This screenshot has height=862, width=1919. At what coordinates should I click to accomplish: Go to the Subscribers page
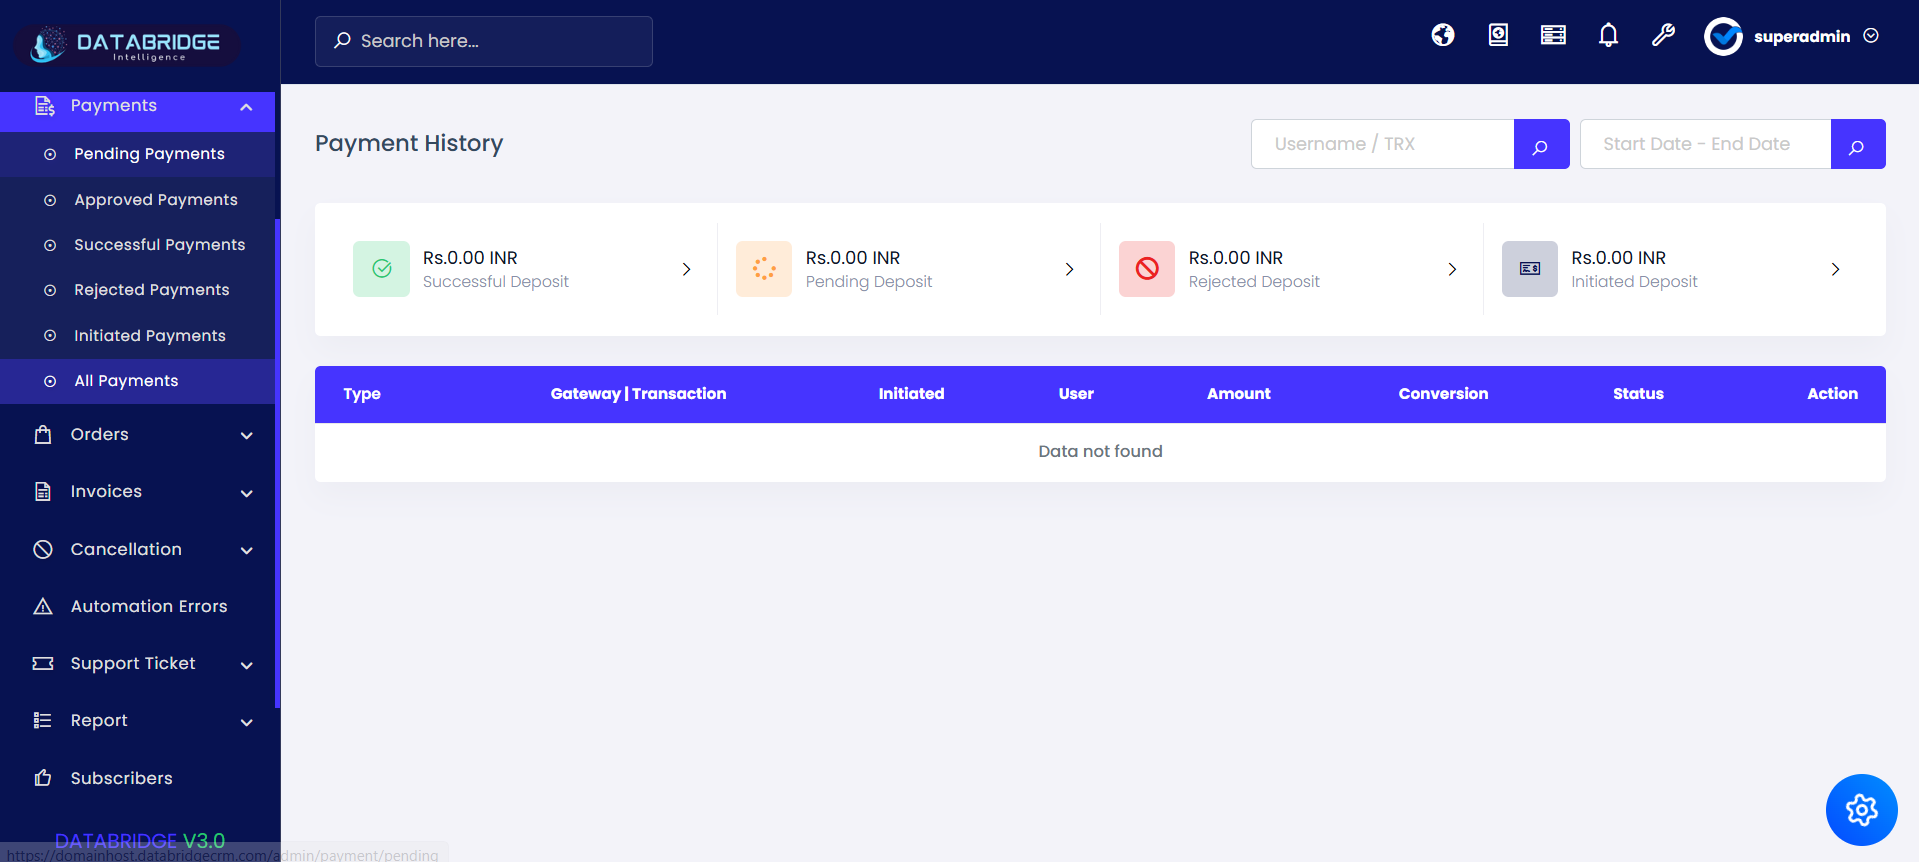click(138, 778)
